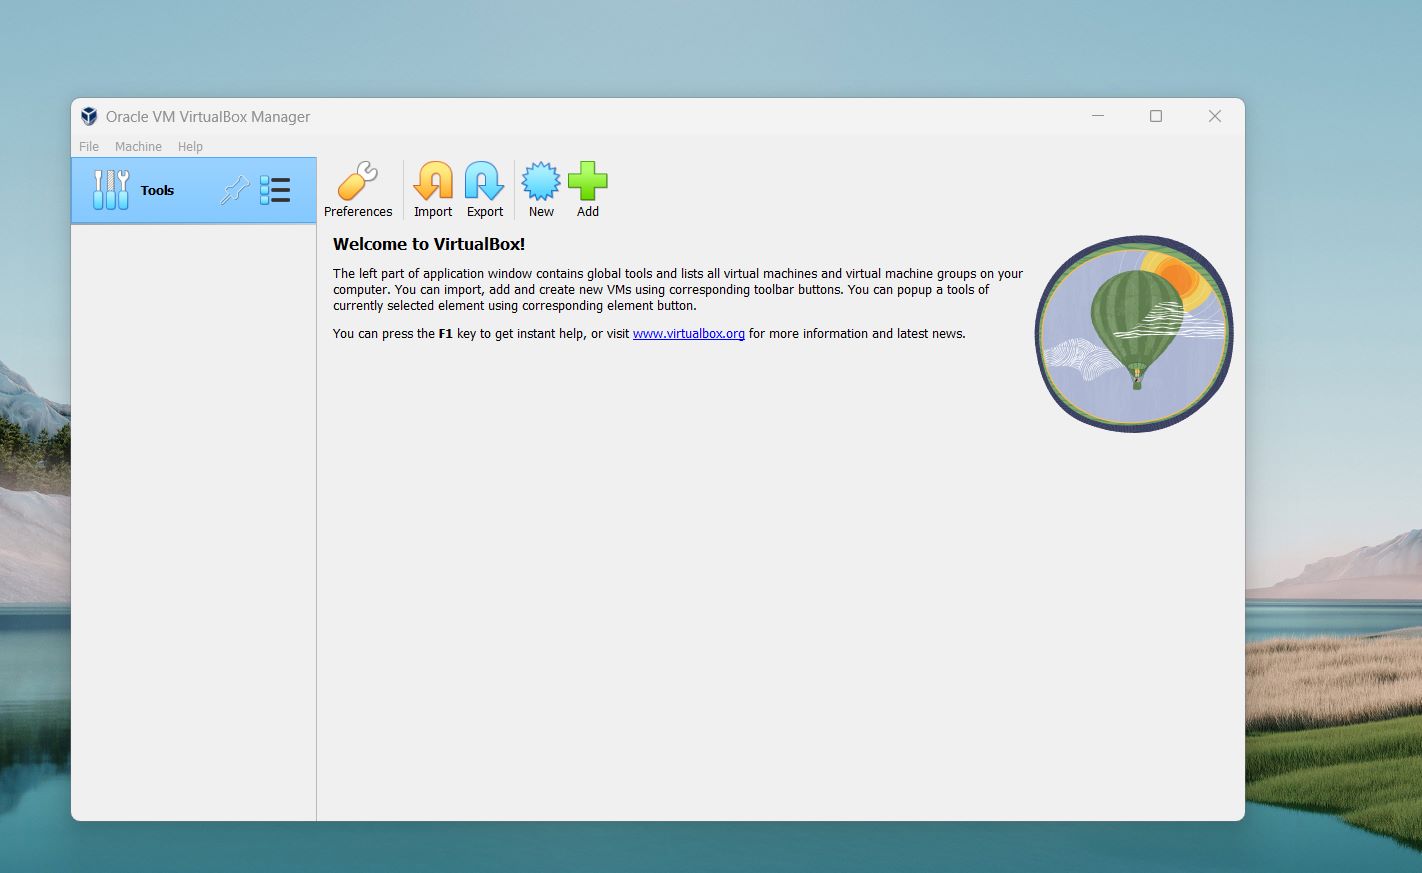Select the Tools item in sidebar
The height and width of the screenshot is (873, 1422).
pos(194,190)
